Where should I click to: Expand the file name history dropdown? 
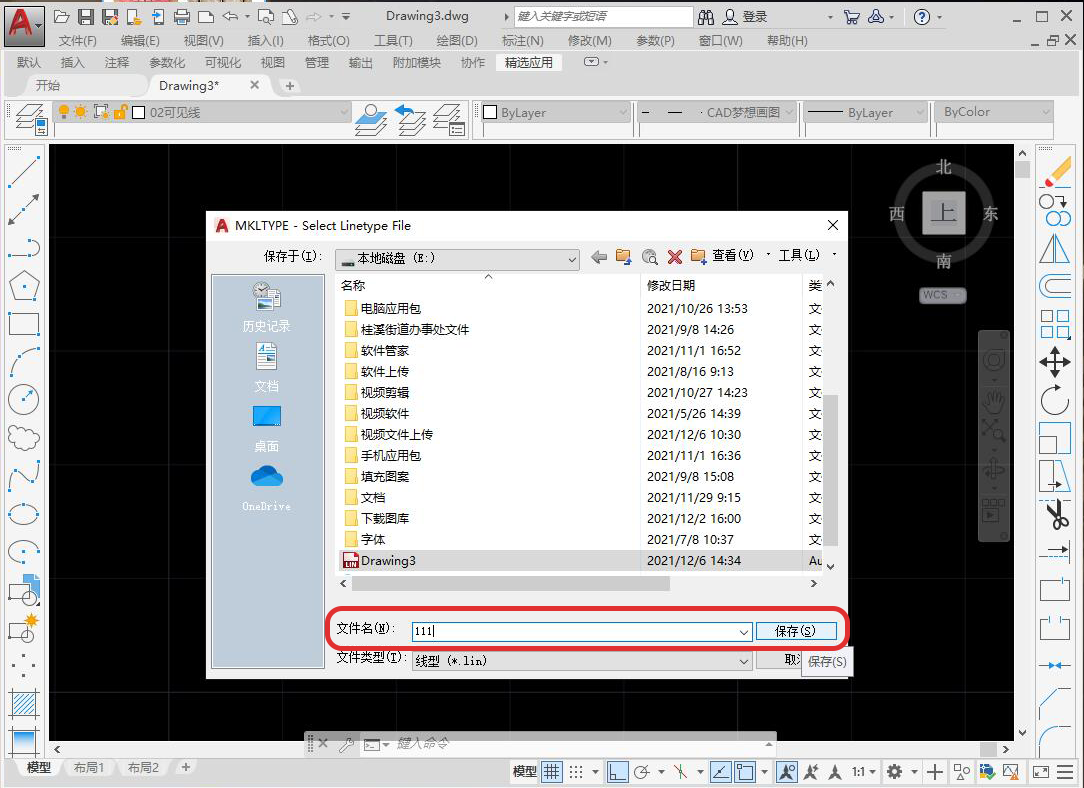[x=744, y=632]
